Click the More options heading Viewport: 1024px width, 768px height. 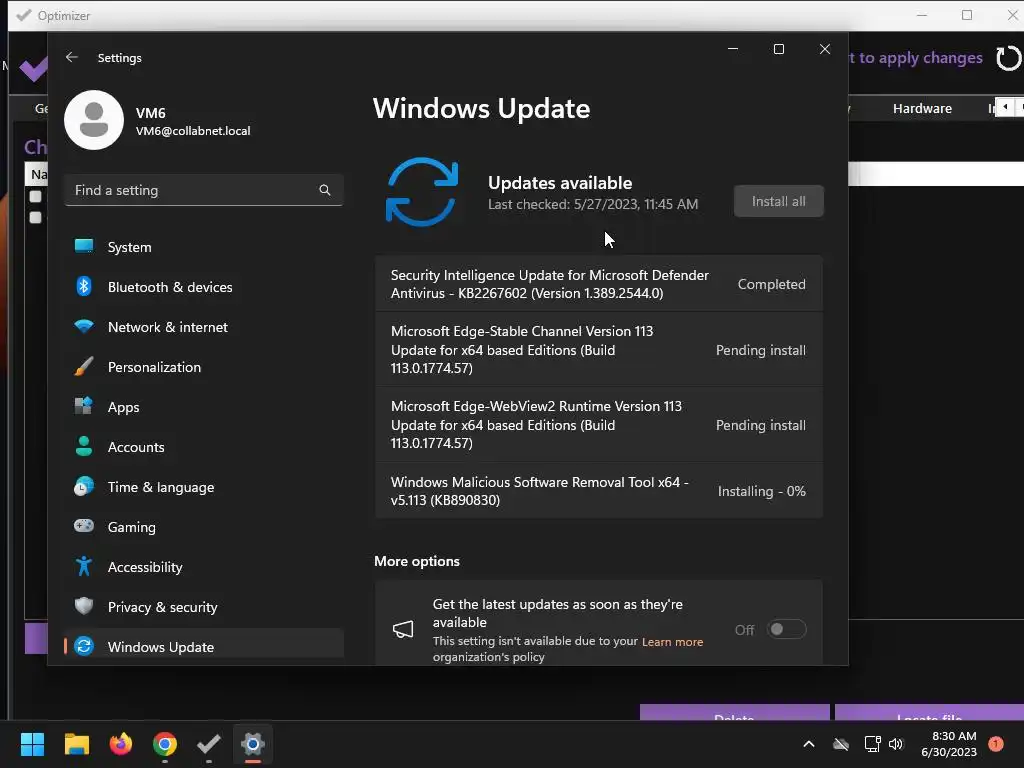(x=417, y=561)
